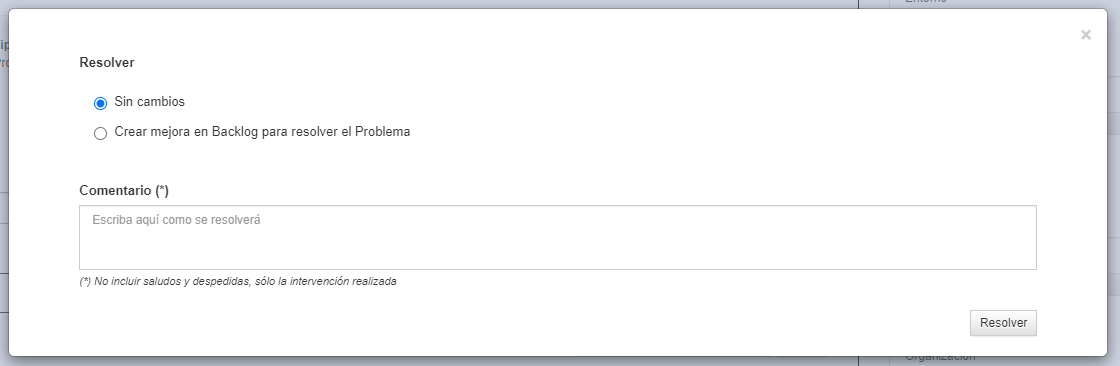
Task: Click the "Sin cambios" label text
Action: coord(149,102)
